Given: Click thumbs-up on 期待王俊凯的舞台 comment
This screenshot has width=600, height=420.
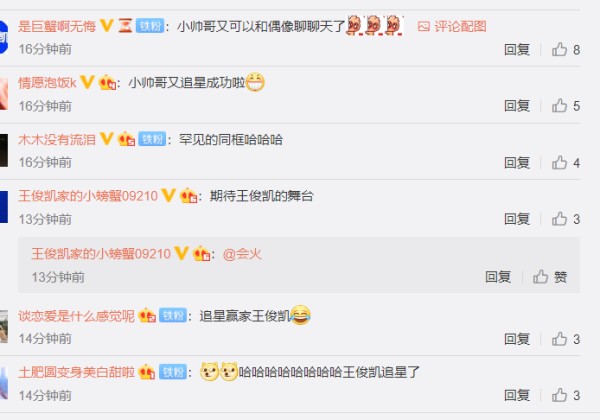Looking at the screenshot, I should click(566, 219).
